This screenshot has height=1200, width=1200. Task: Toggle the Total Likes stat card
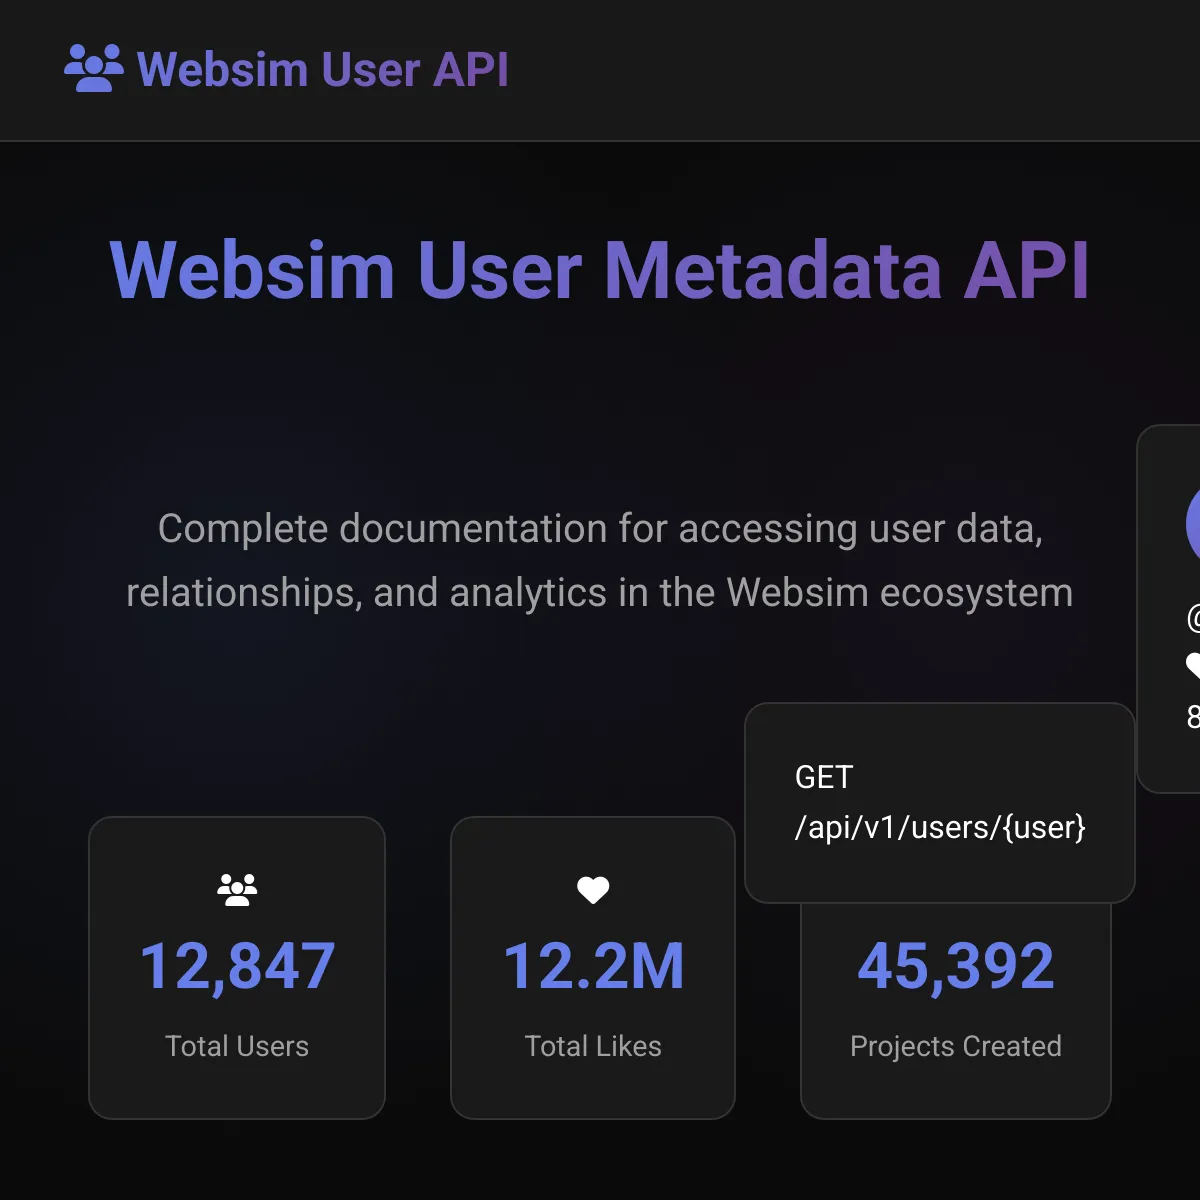coord(592,965)
